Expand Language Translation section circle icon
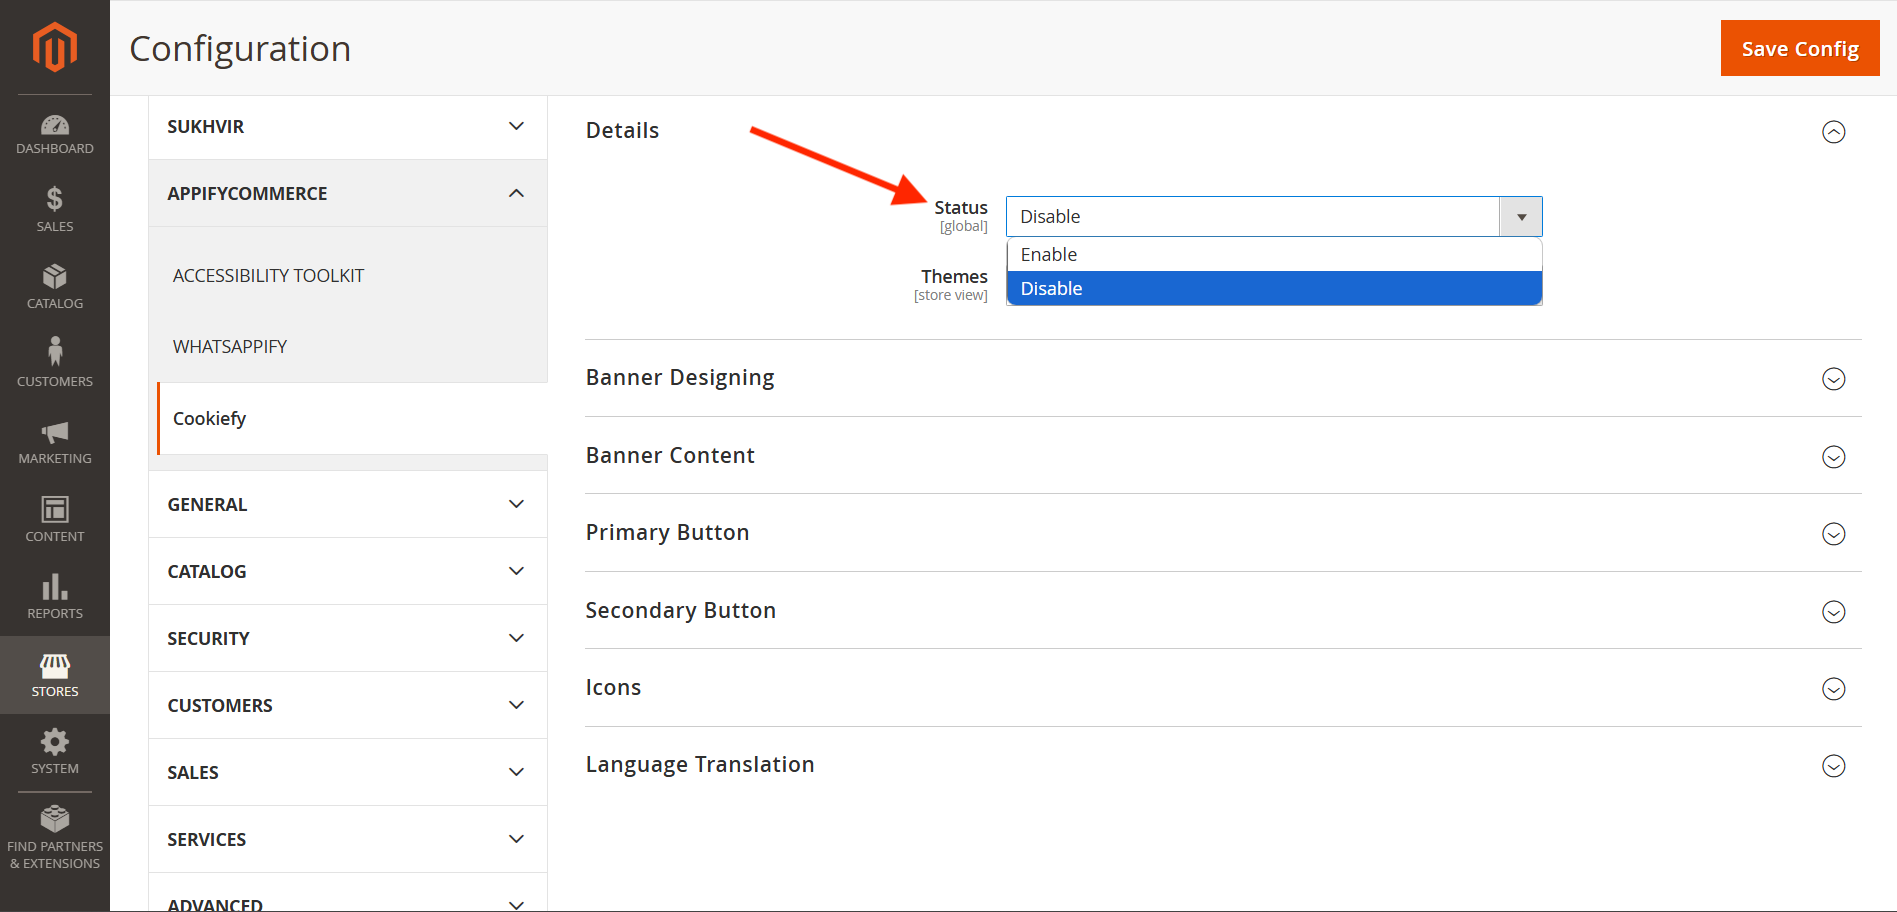Viewport: 1897px width, 912px height. (x=1833, y=766)
